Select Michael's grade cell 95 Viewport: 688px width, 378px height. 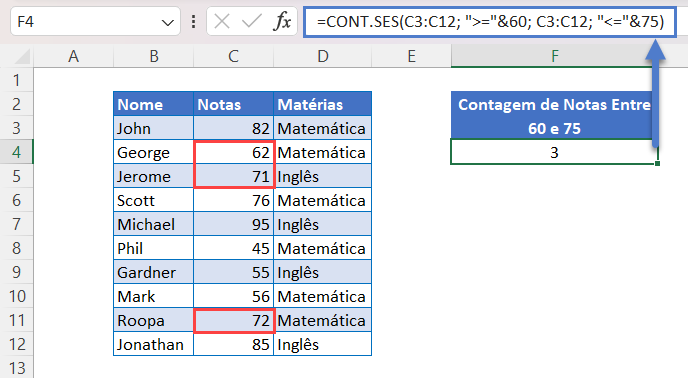(x=233, y=224)
